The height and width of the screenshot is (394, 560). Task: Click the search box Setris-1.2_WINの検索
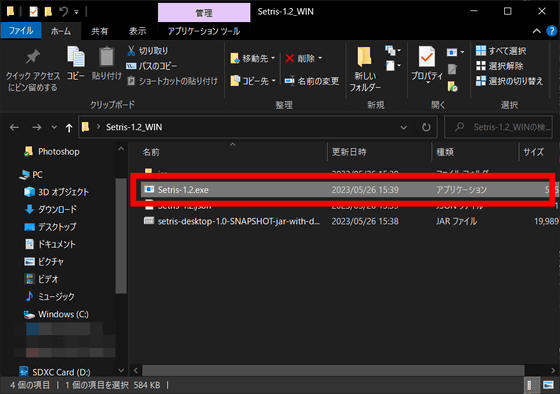(x=499, y=127)
